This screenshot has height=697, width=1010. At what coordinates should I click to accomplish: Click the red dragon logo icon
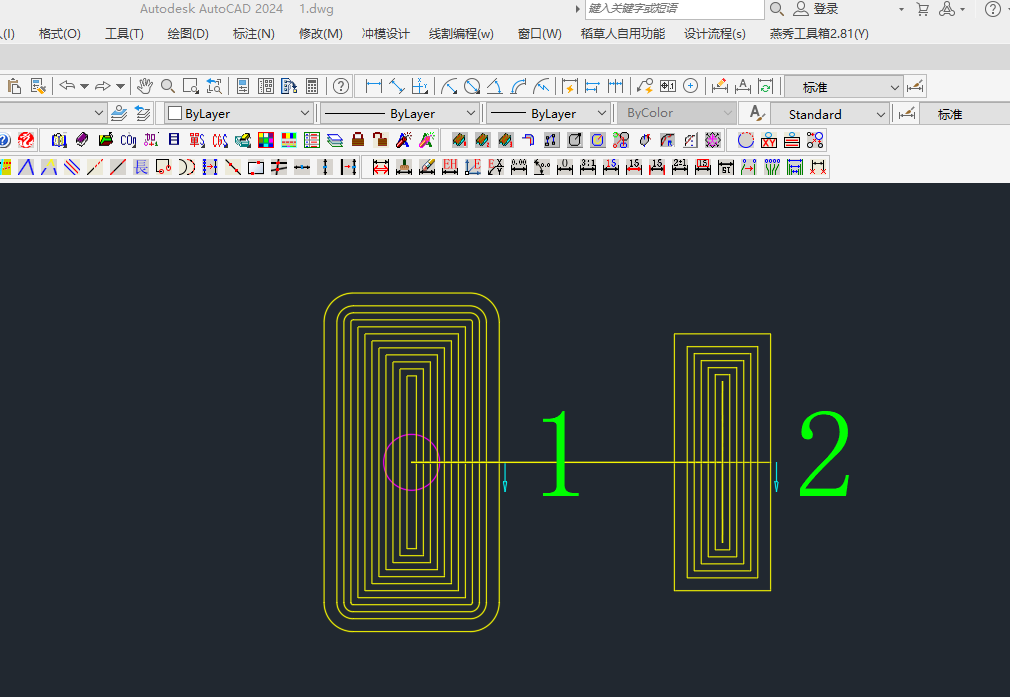26,140
